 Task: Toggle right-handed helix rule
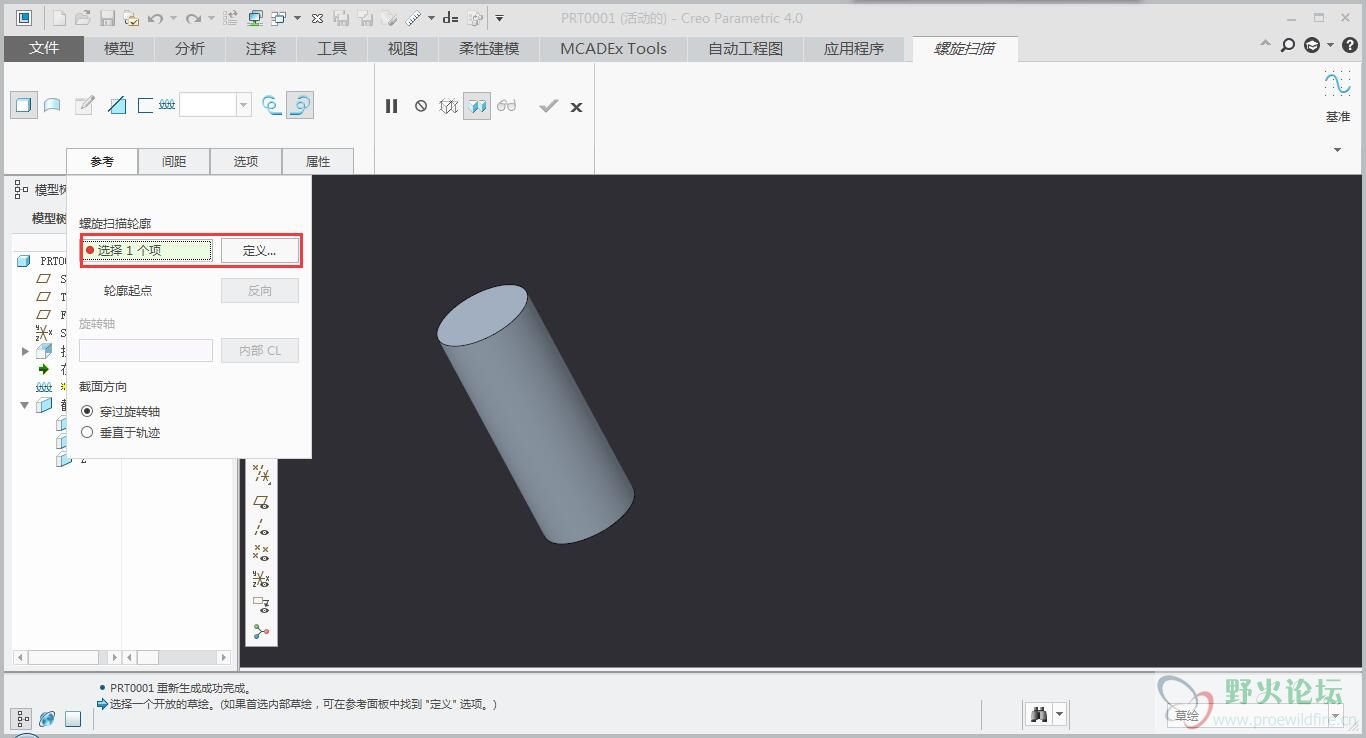[x=300, y=105]
